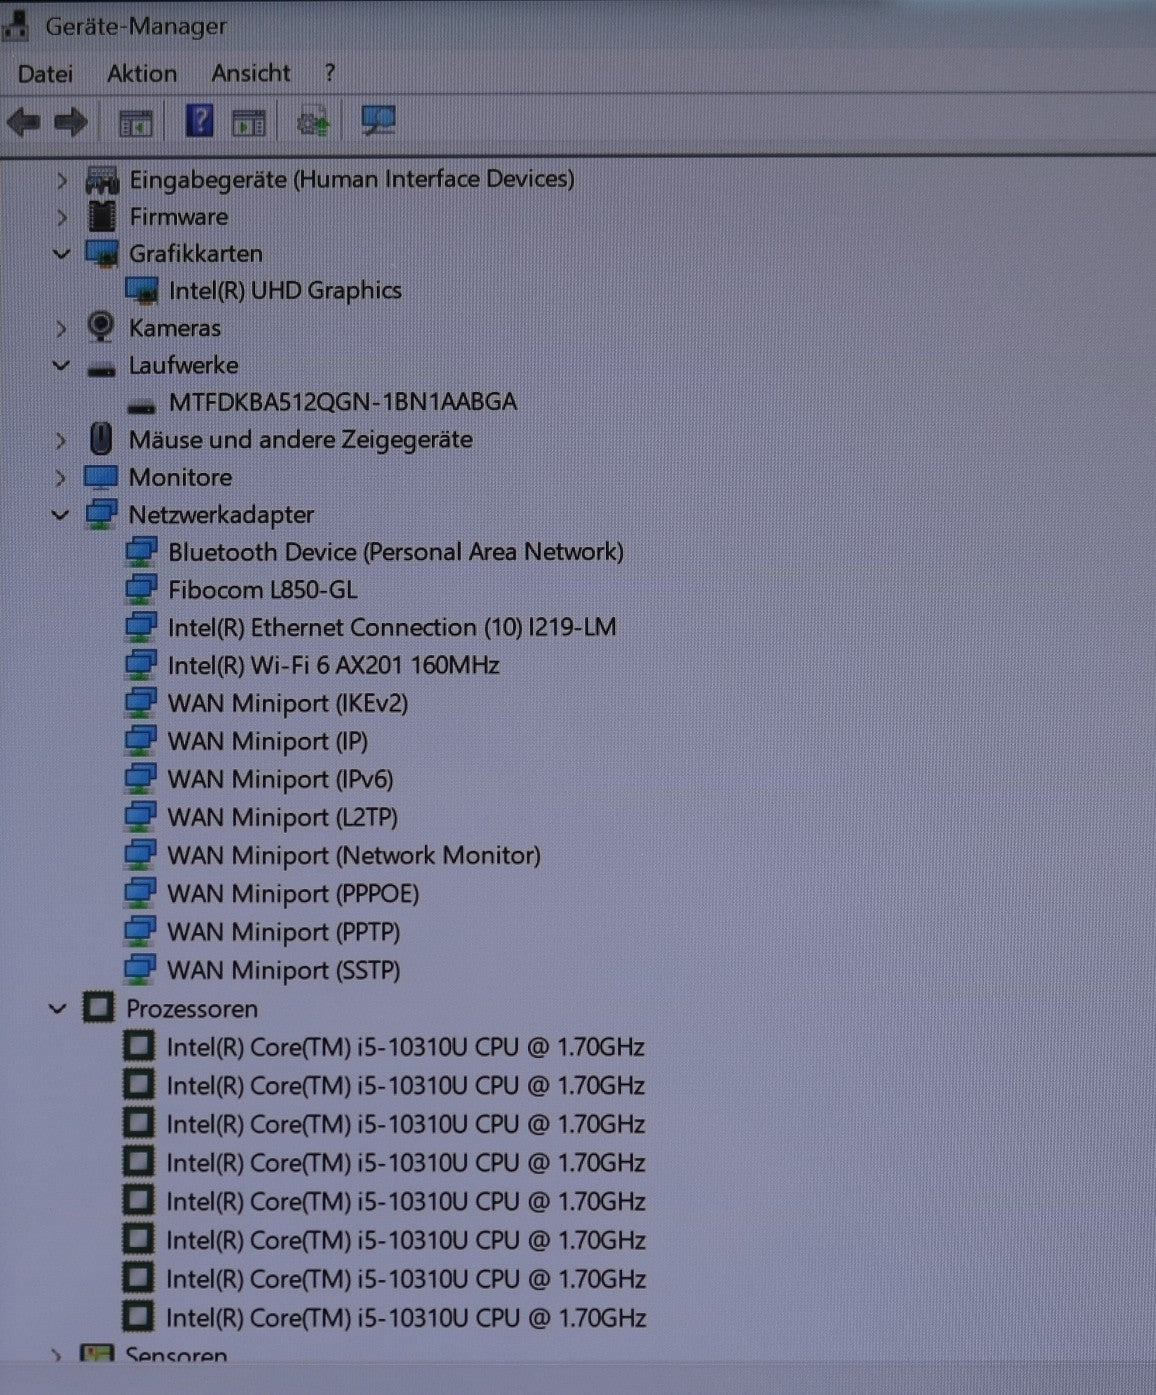Select Intel(R) Wi-Fi 6 AX201 160MHz entry
Viewport: 1156px width, 1395px height.
point(333,666)
